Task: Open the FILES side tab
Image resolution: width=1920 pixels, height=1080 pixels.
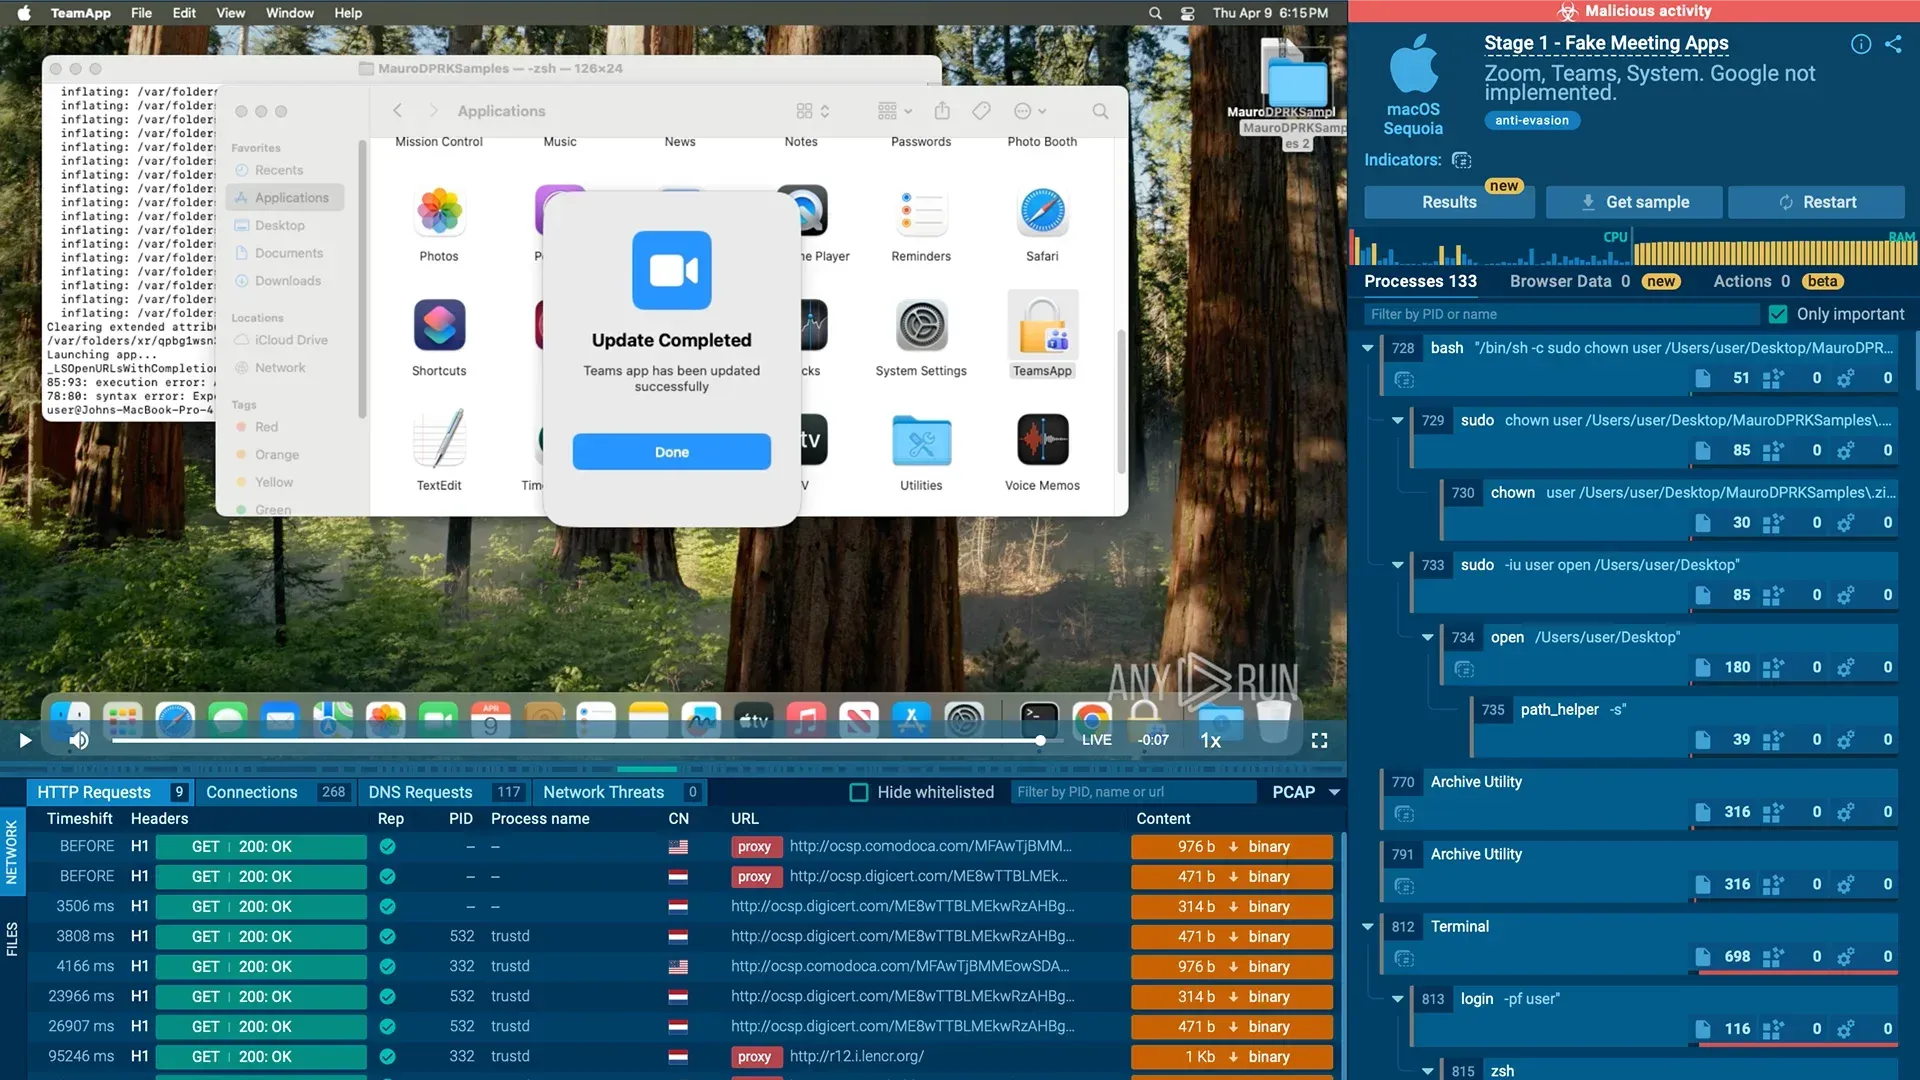Action: 12,940
